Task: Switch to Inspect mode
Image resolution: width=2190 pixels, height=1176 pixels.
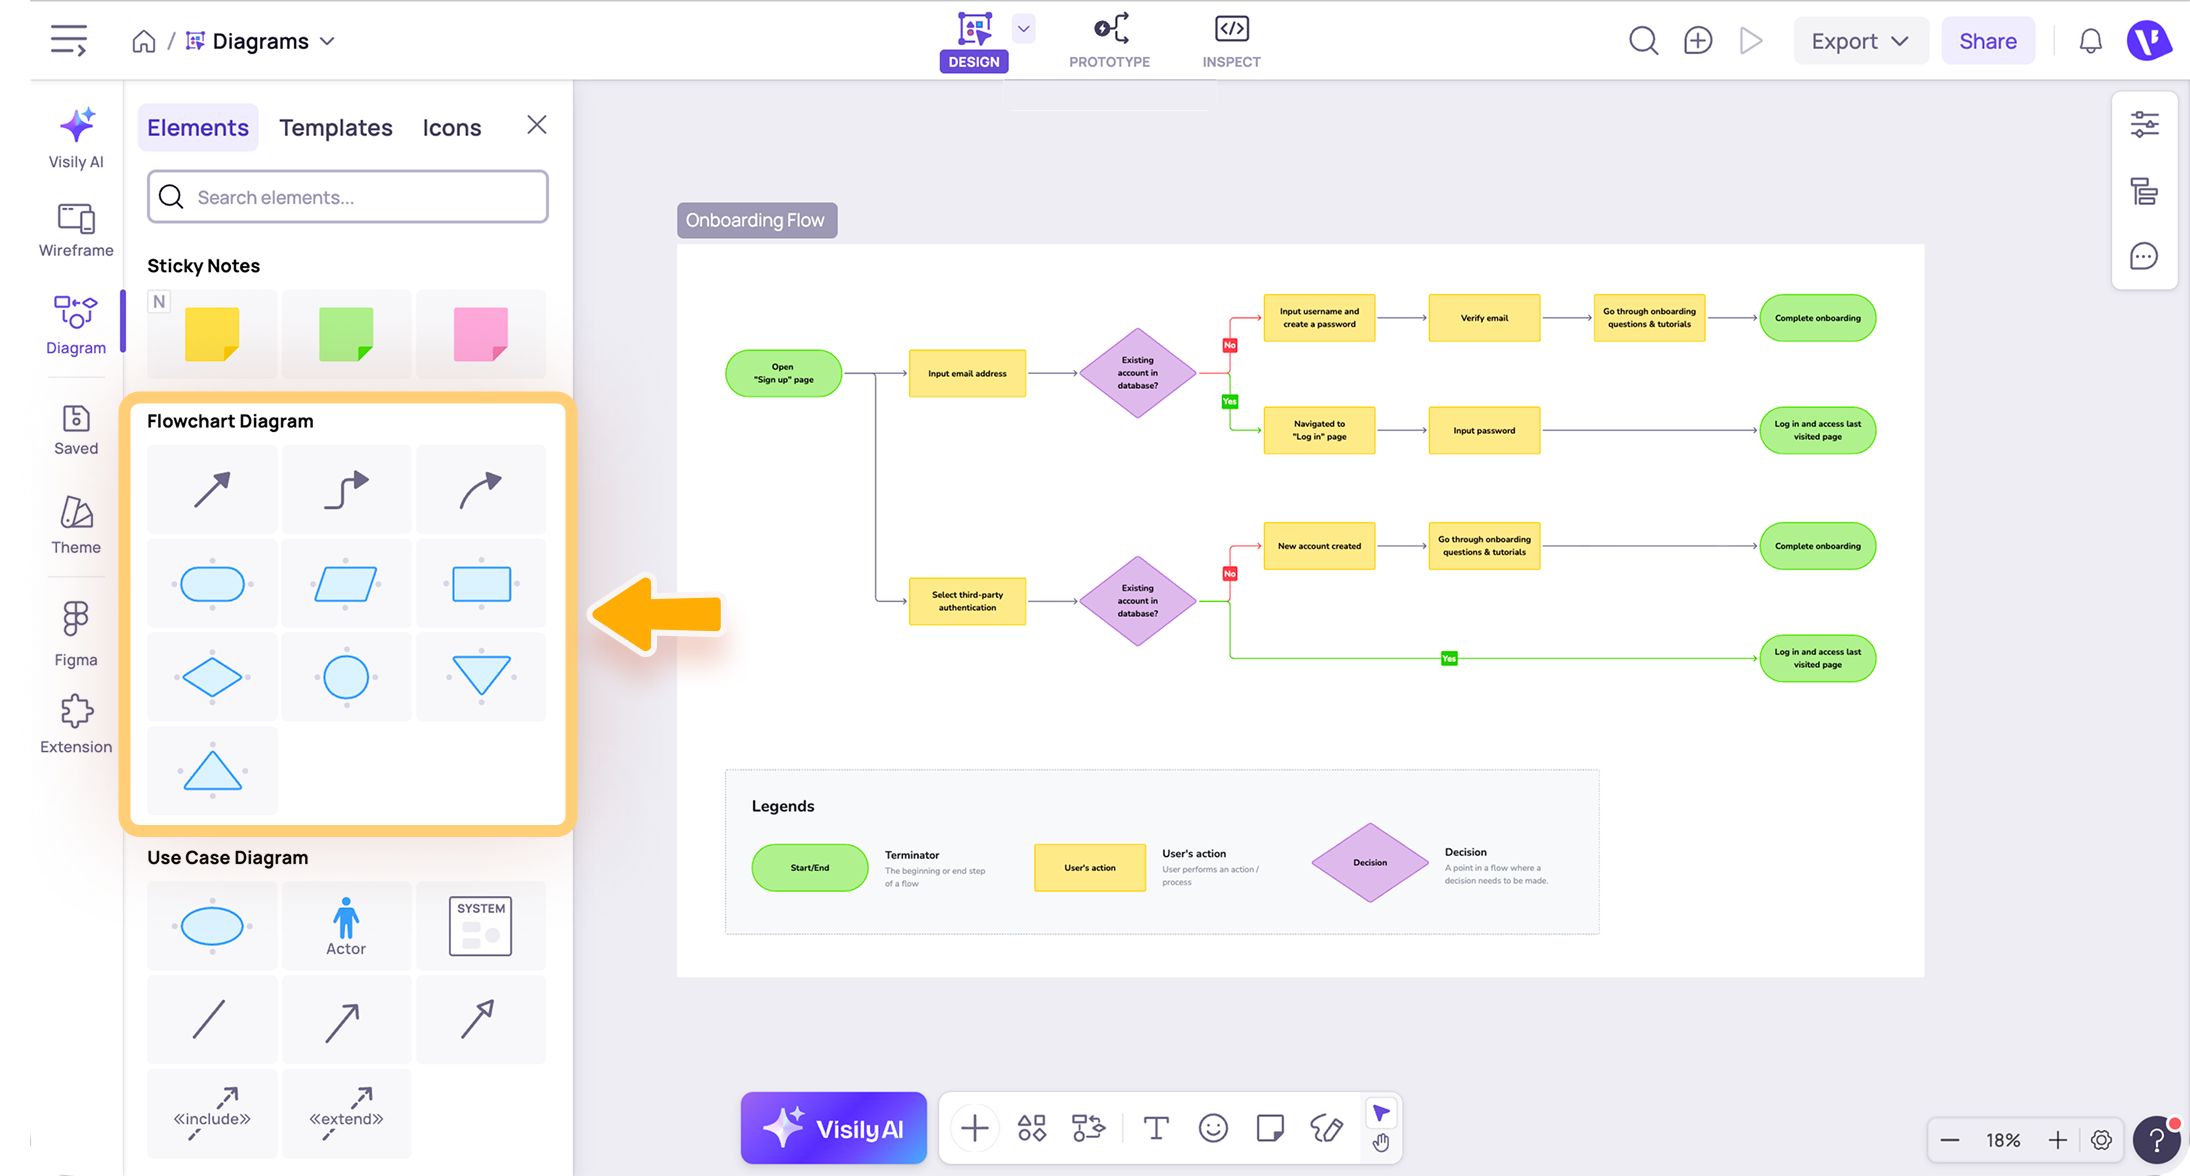Action: (x=1231, y=42)
